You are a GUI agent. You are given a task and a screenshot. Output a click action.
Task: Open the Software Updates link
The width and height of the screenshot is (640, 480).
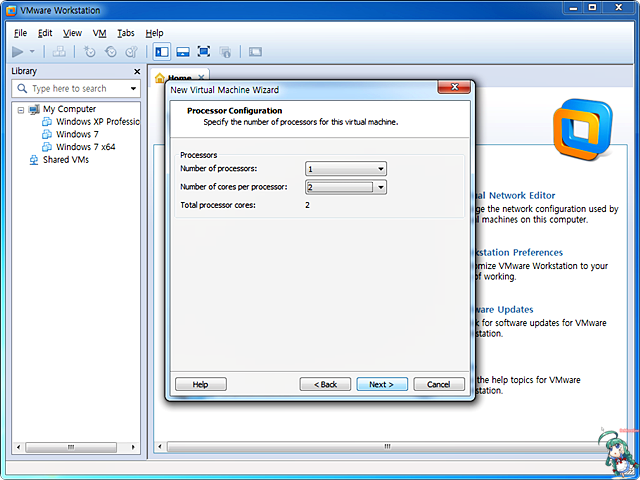point(504,309)
